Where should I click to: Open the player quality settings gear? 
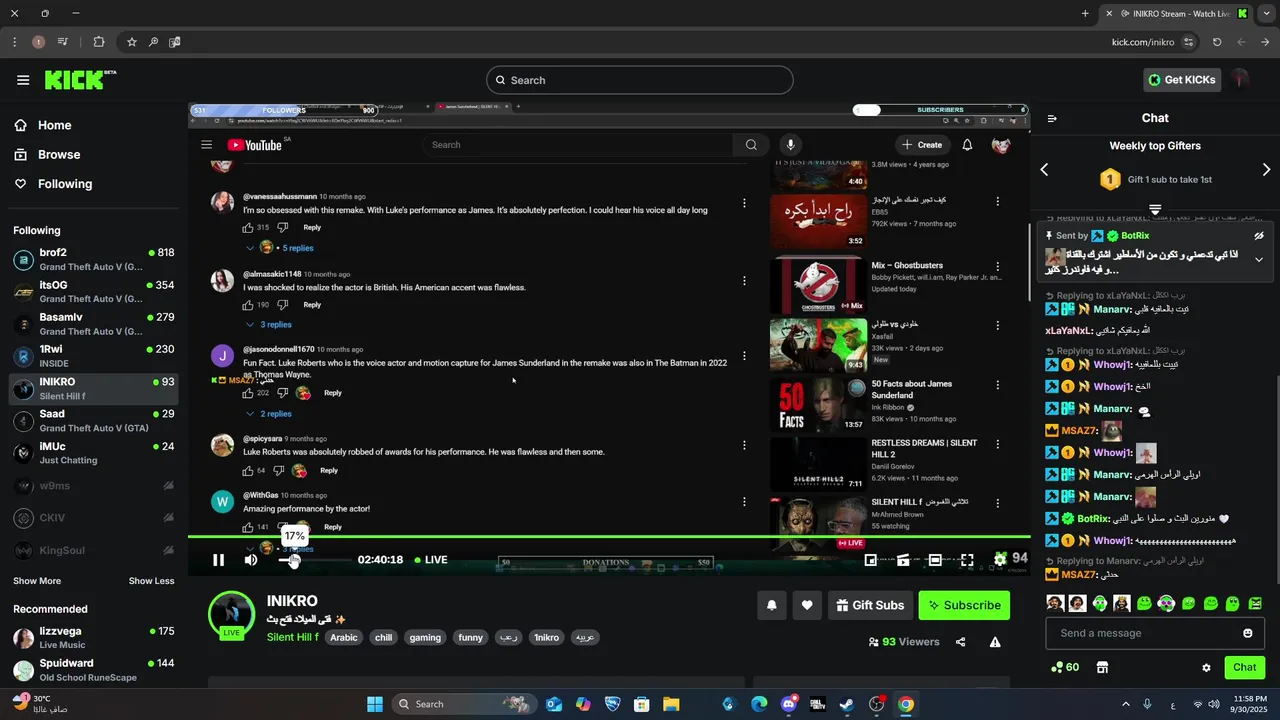1000,559
